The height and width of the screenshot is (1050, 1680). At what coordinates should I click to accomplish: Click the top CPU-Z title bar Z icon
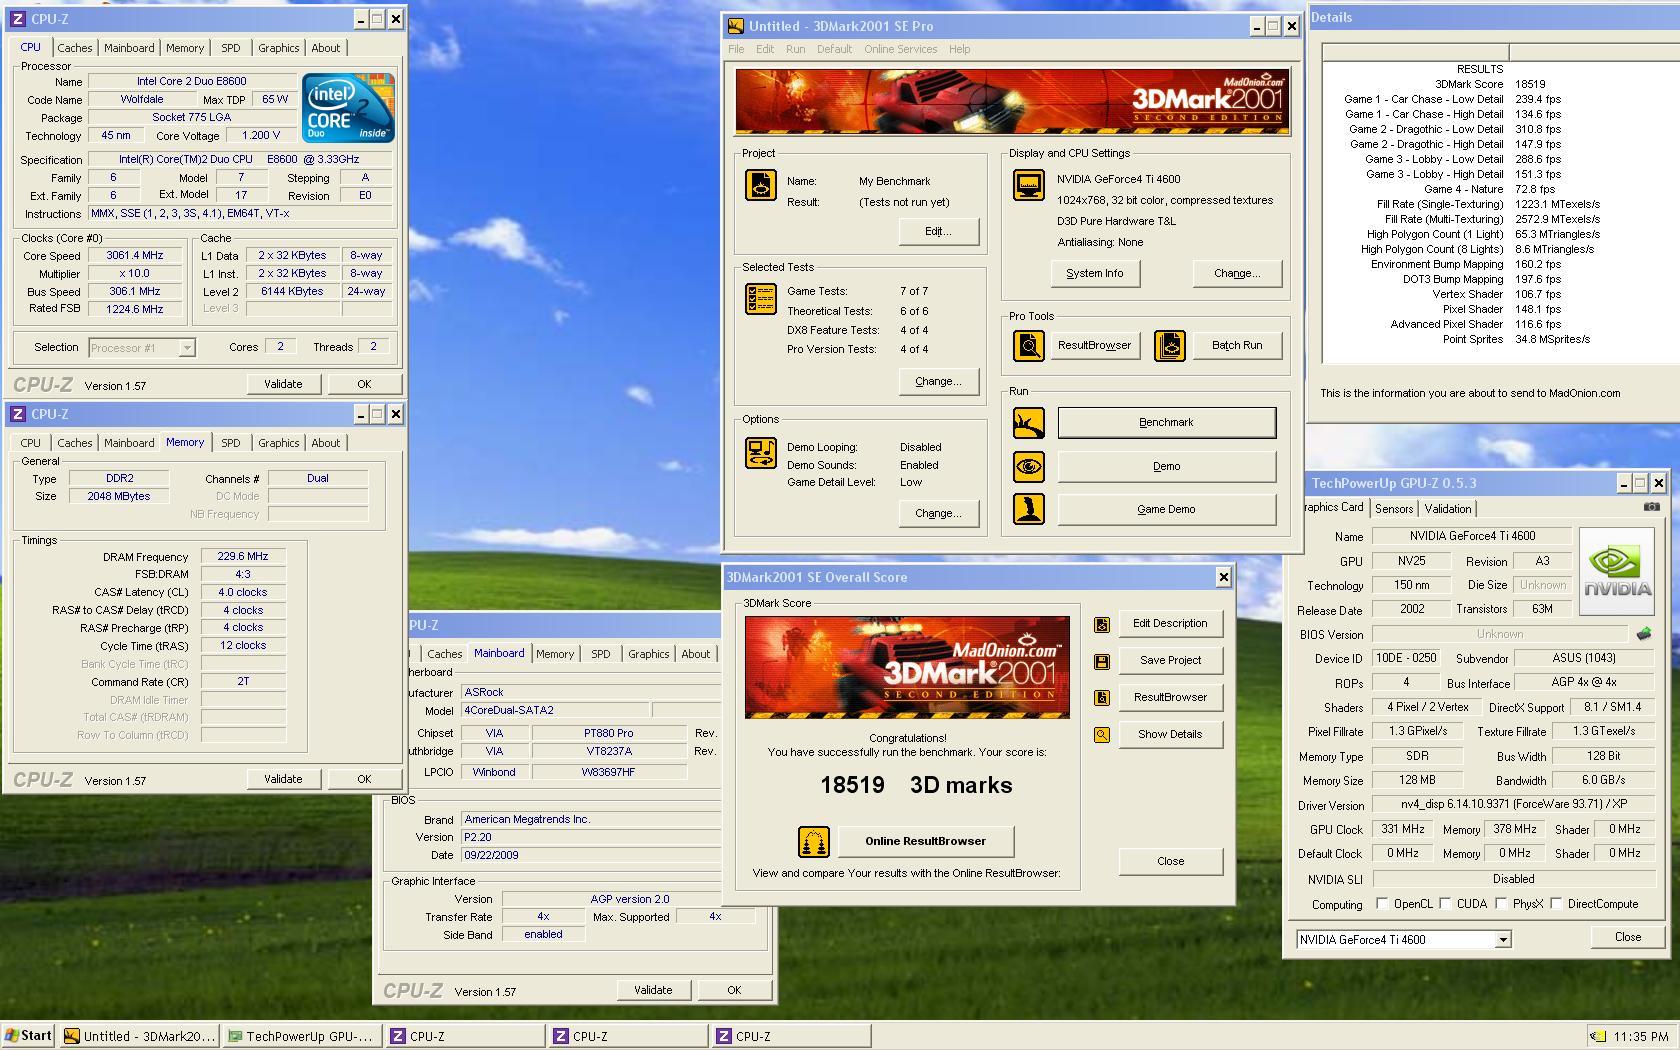[18, 19]
